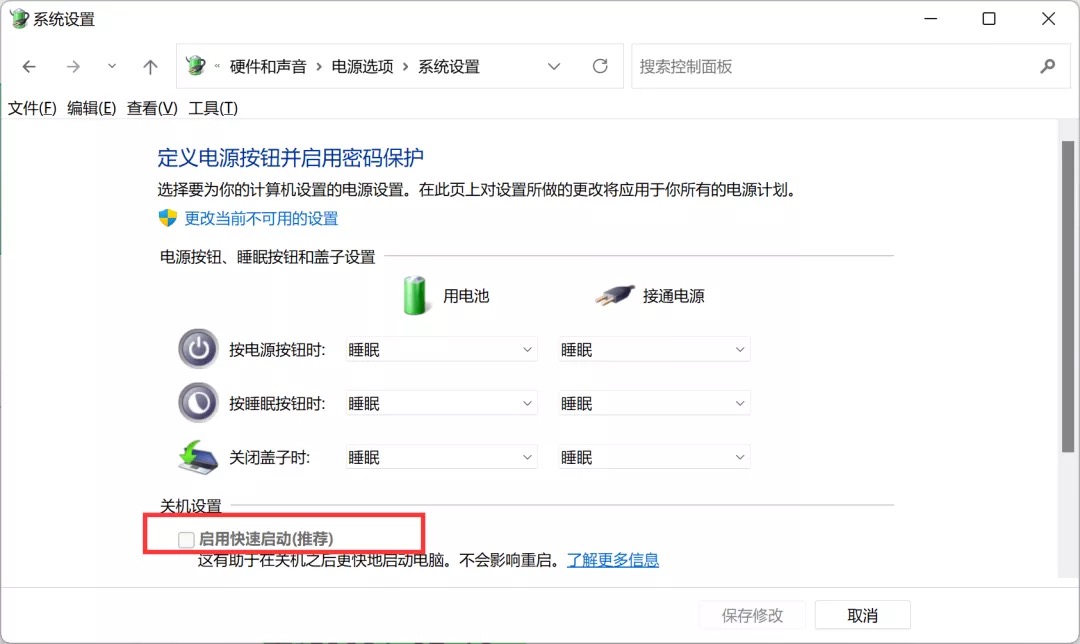Click 更改当前不可用的设置 link
Image resolution: width=1080 pixels, height=644 pixels.
[261, 218]
